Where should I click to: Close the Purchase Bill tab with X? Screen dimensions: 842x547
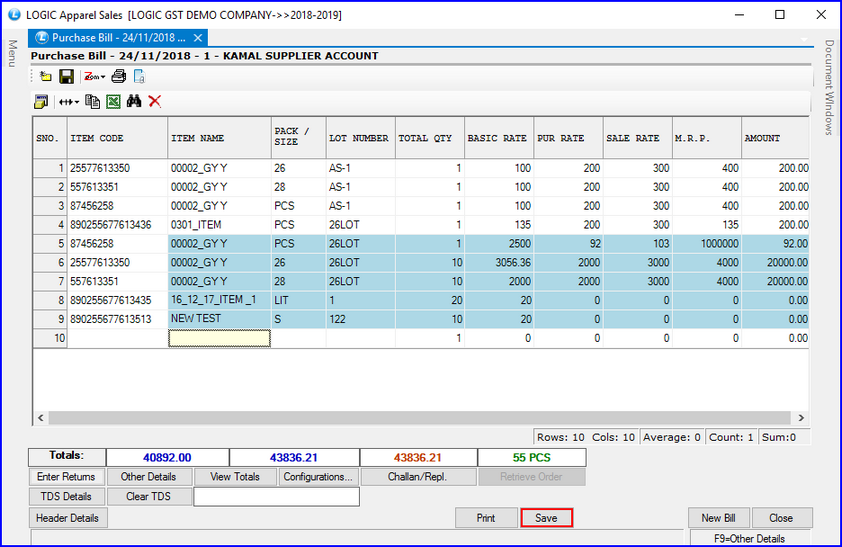click(x=198, y=38)
